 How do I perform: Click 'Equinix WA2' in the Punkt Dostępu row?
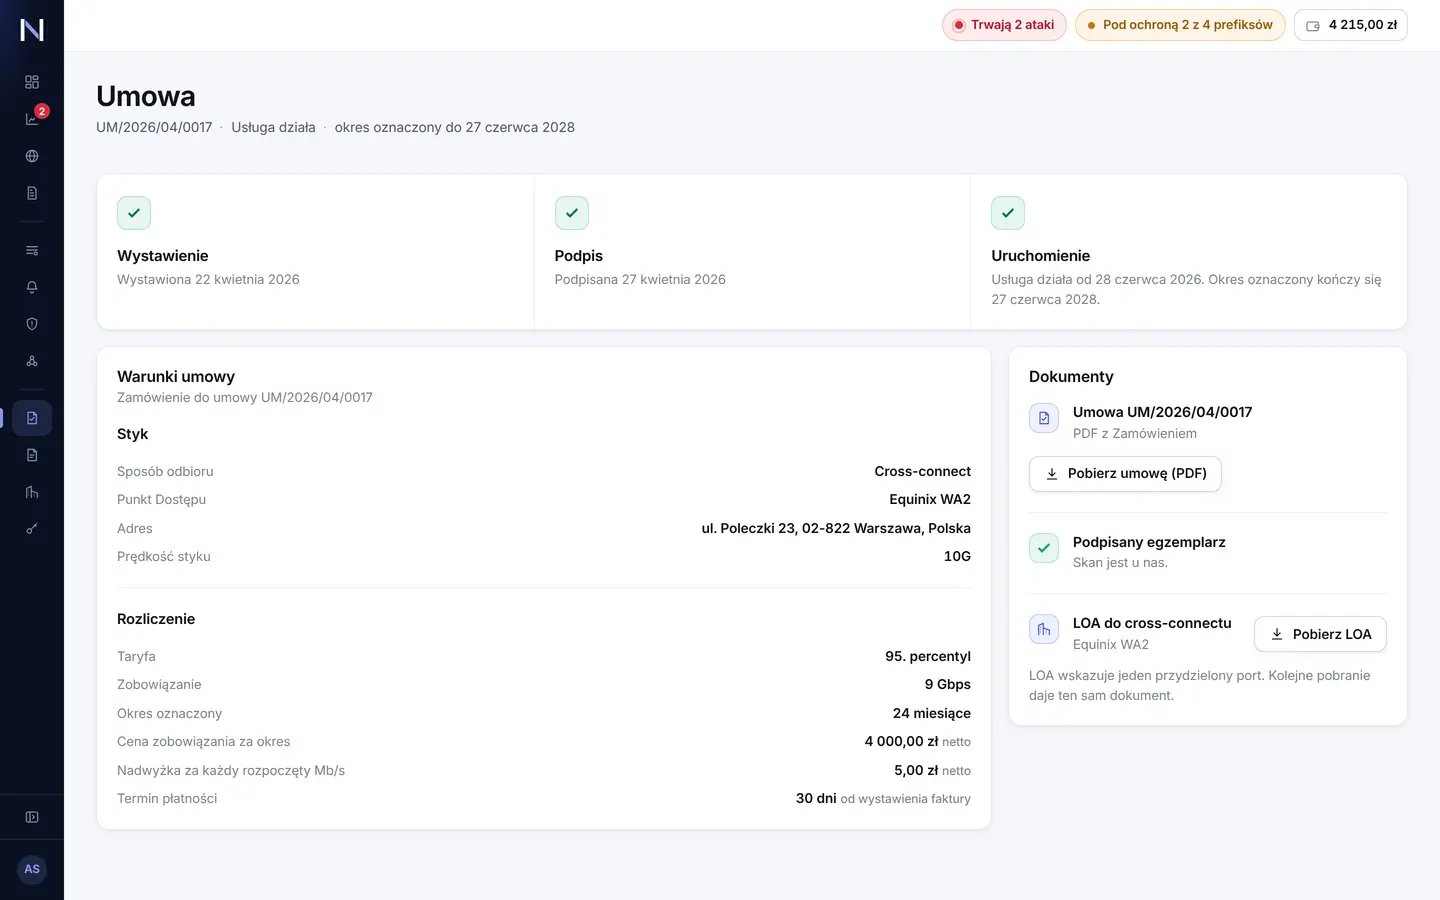coord(930,499)
